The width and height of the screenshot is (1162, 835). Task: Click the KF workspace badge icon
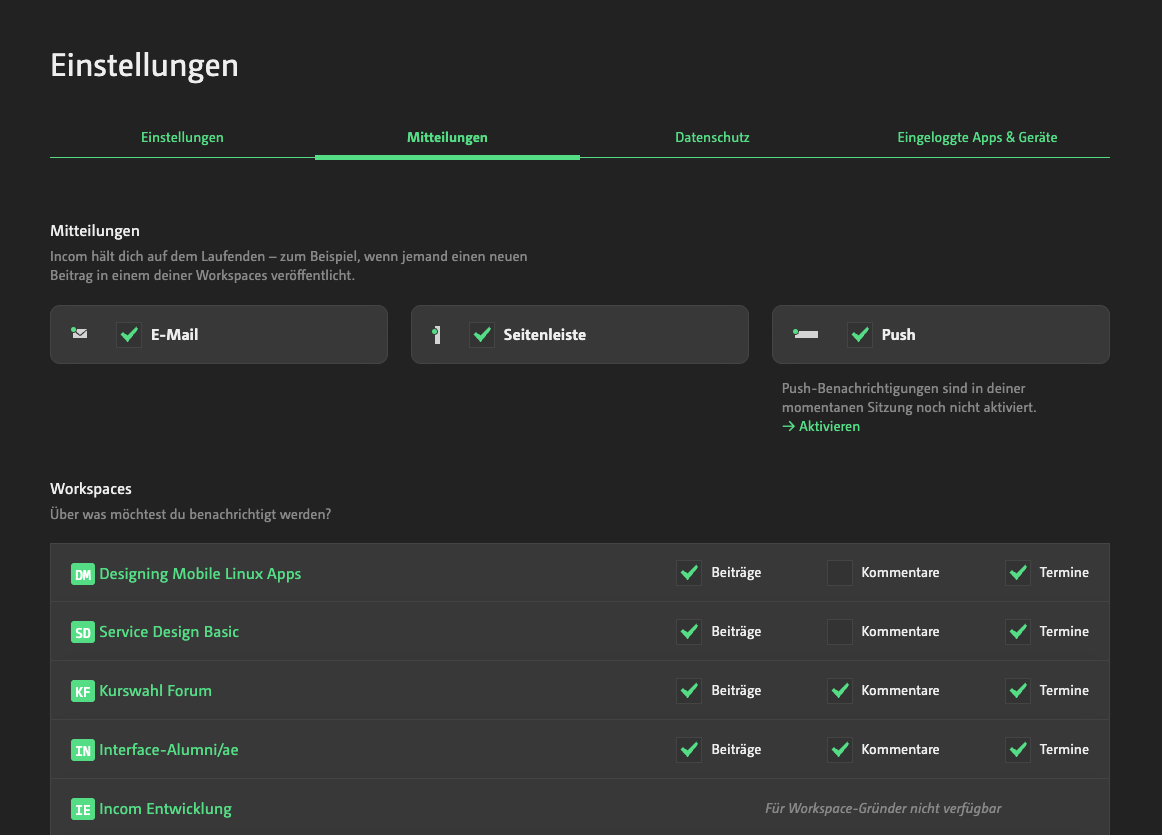83,691
